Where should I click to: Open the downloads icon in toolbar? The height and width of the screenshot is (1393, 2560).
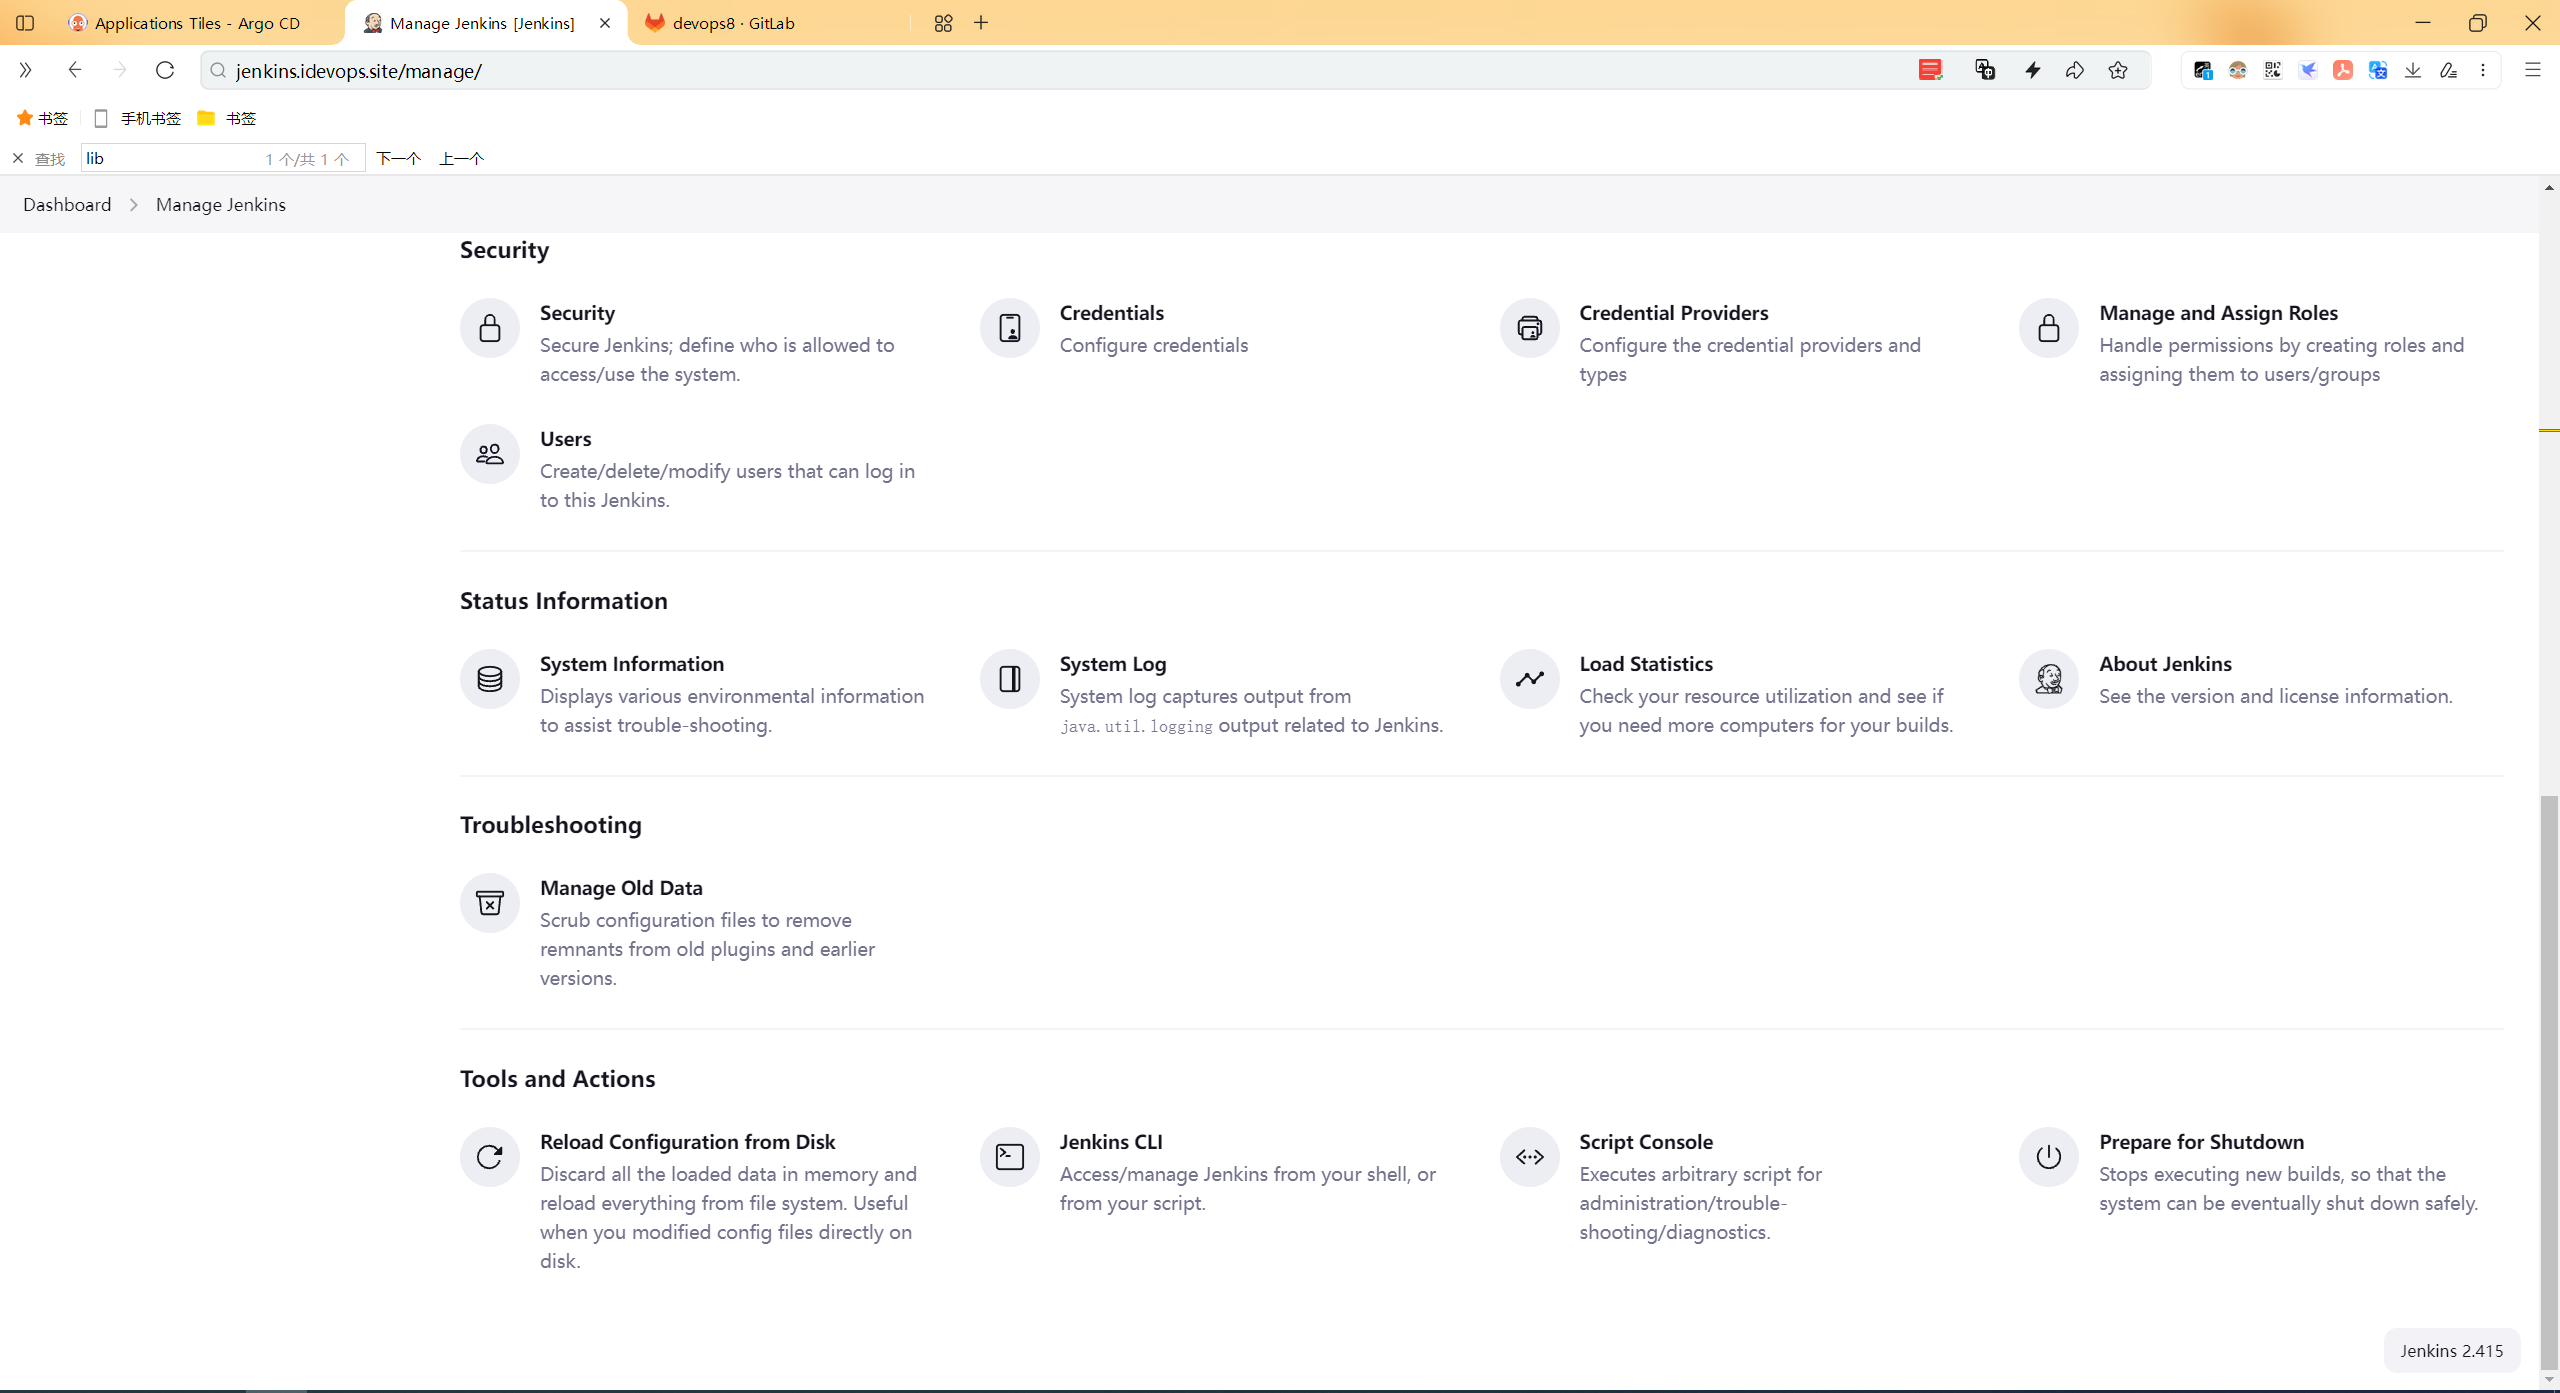(2413, 70)
